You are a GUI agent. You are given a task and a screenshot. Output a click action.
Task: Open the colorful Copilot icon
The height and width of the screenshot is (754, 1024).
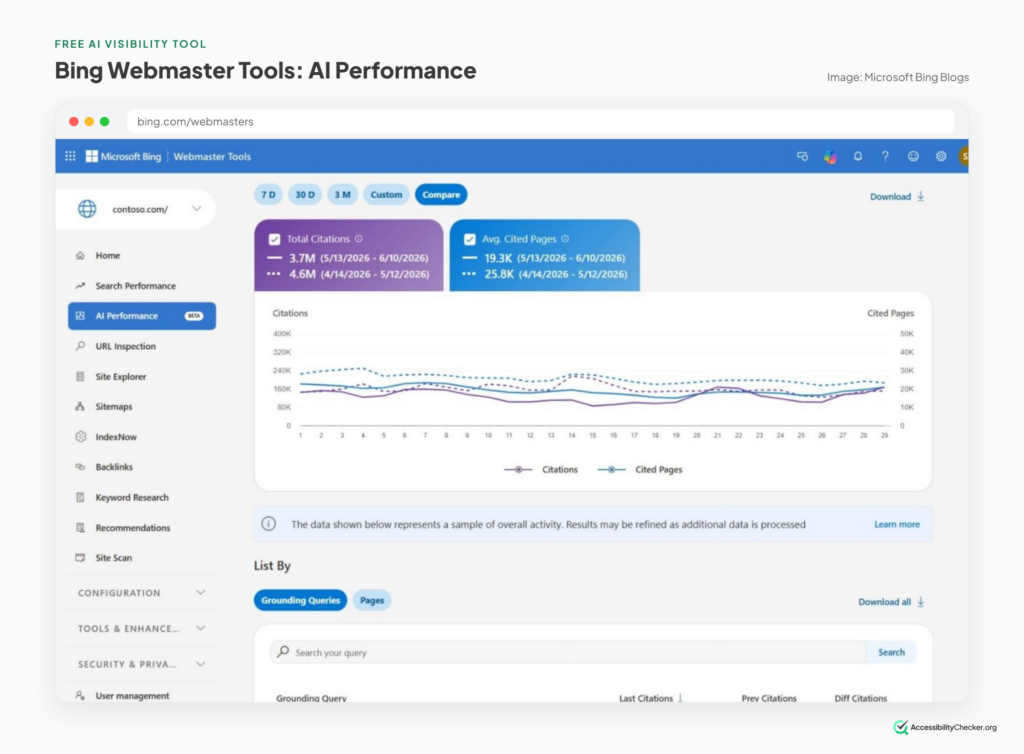830,157
